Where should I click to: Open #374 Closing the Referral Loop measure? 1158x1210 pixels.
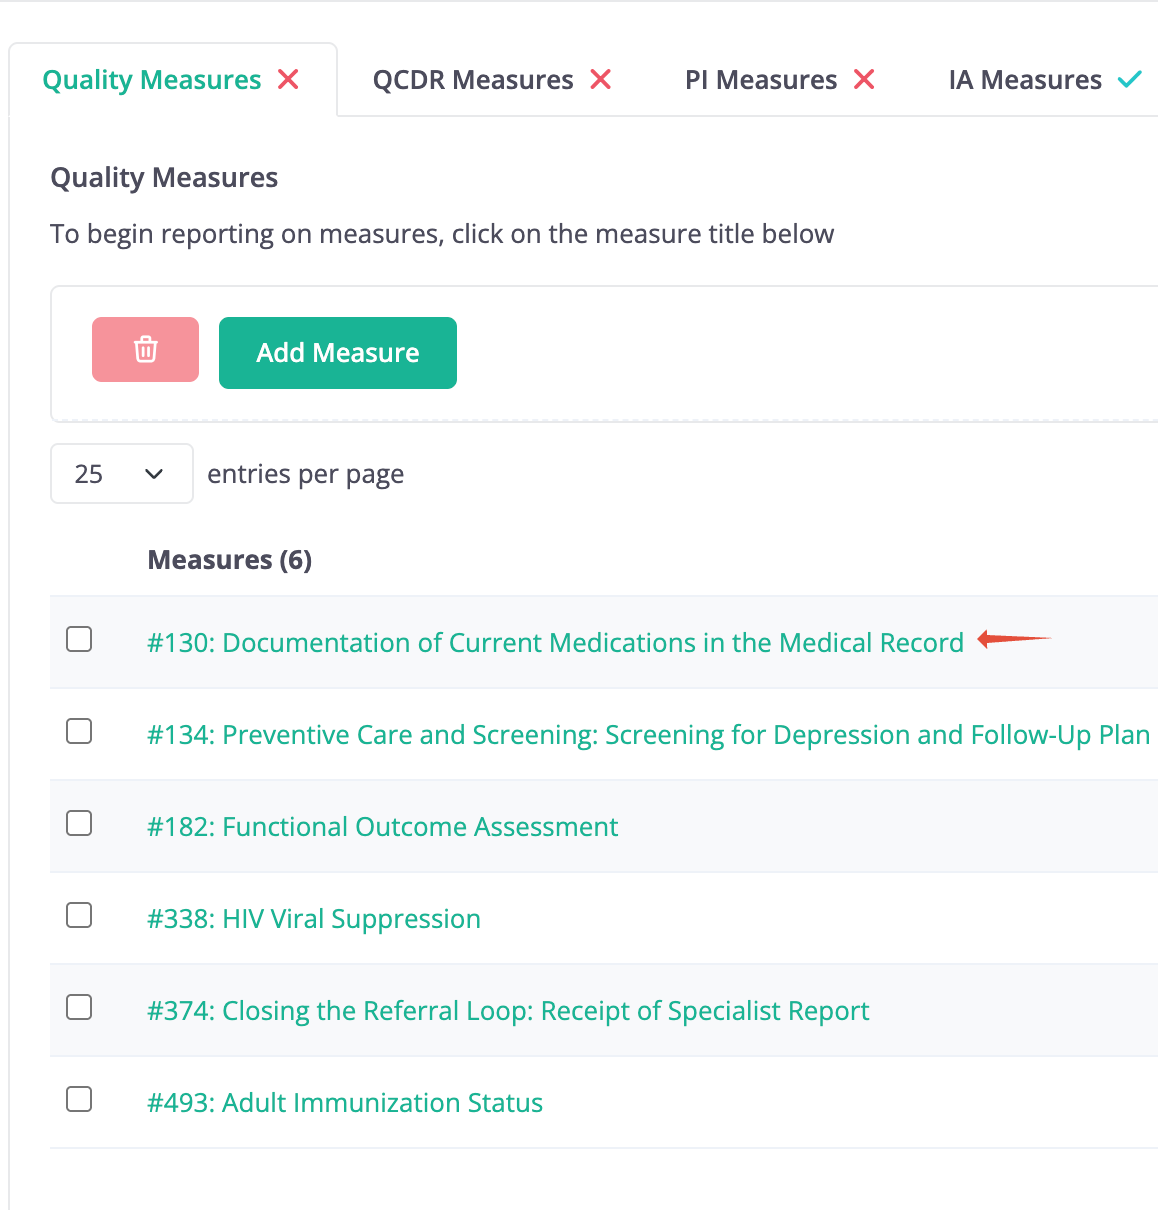(x=508, y=1010)
